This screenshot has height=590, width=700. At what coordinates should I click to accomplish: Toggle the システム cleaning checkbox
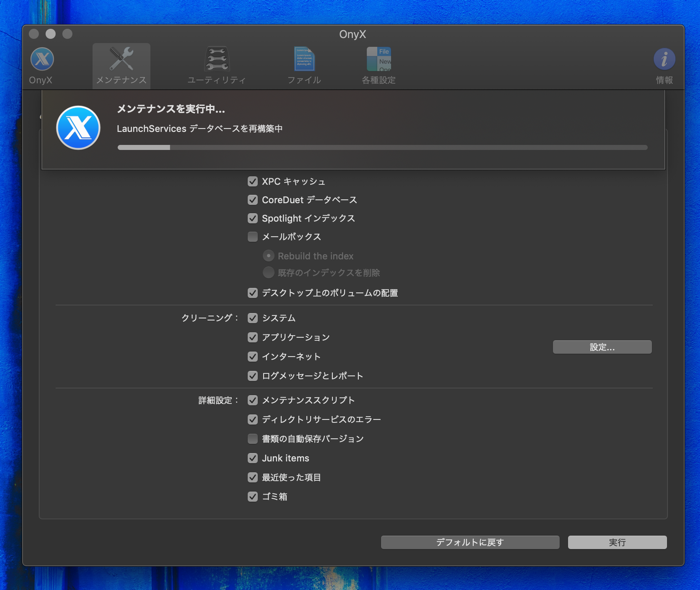253,318
